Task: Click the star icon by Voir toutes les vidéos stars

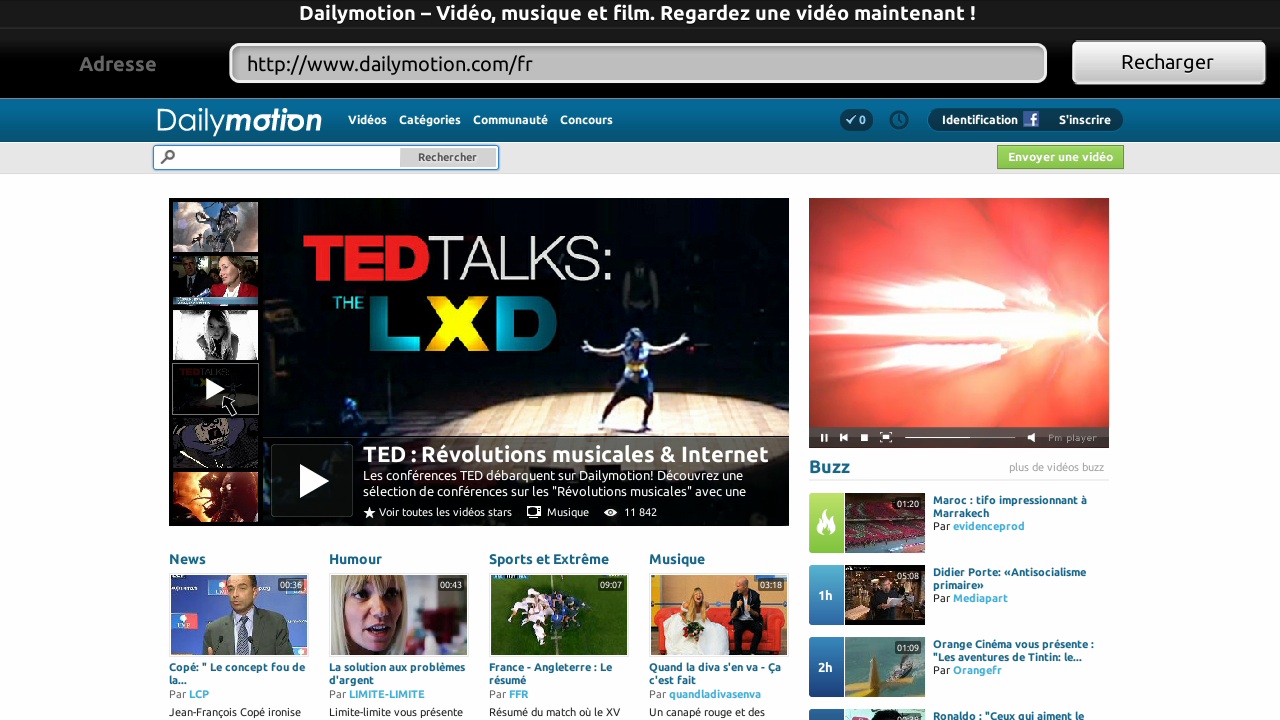Action: coord(369,512)
